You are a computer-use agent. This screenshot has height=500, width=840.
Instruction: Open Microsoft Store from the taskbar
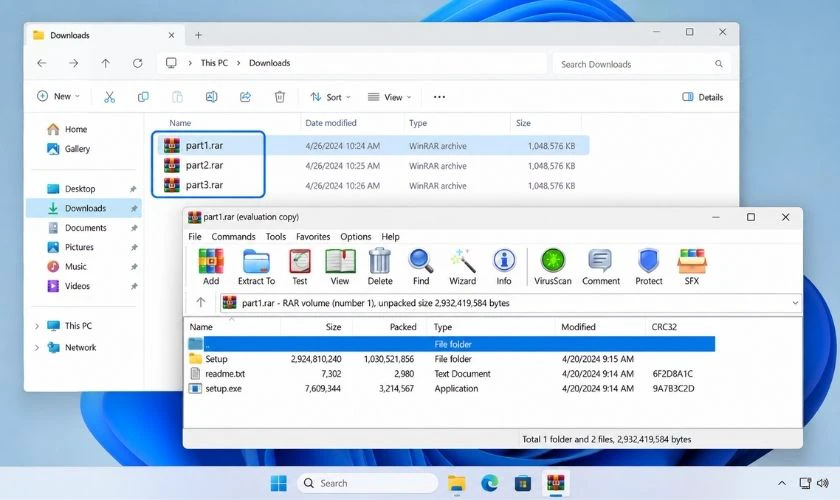tap(523, 483)
